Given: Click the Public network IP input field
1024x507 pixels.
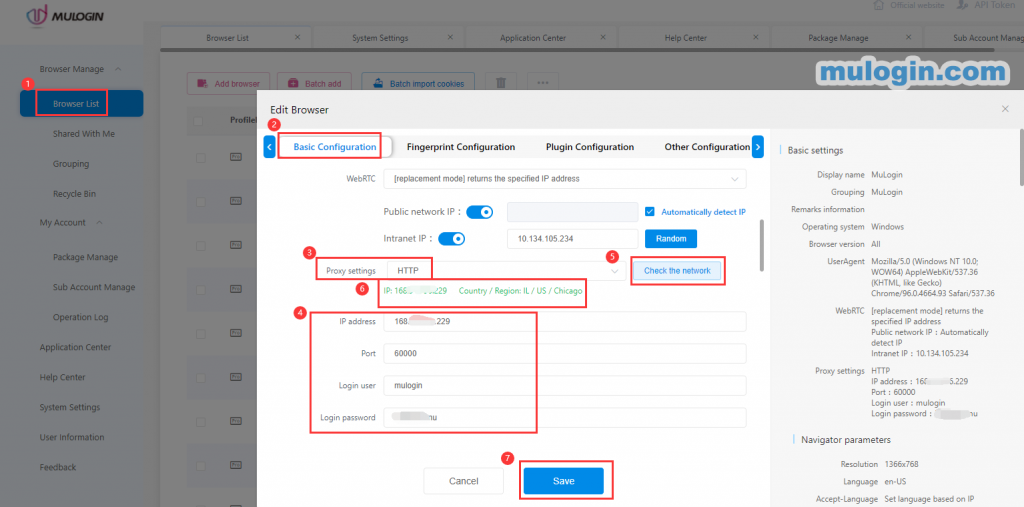Looking at the screenshot, I should 572,212.
